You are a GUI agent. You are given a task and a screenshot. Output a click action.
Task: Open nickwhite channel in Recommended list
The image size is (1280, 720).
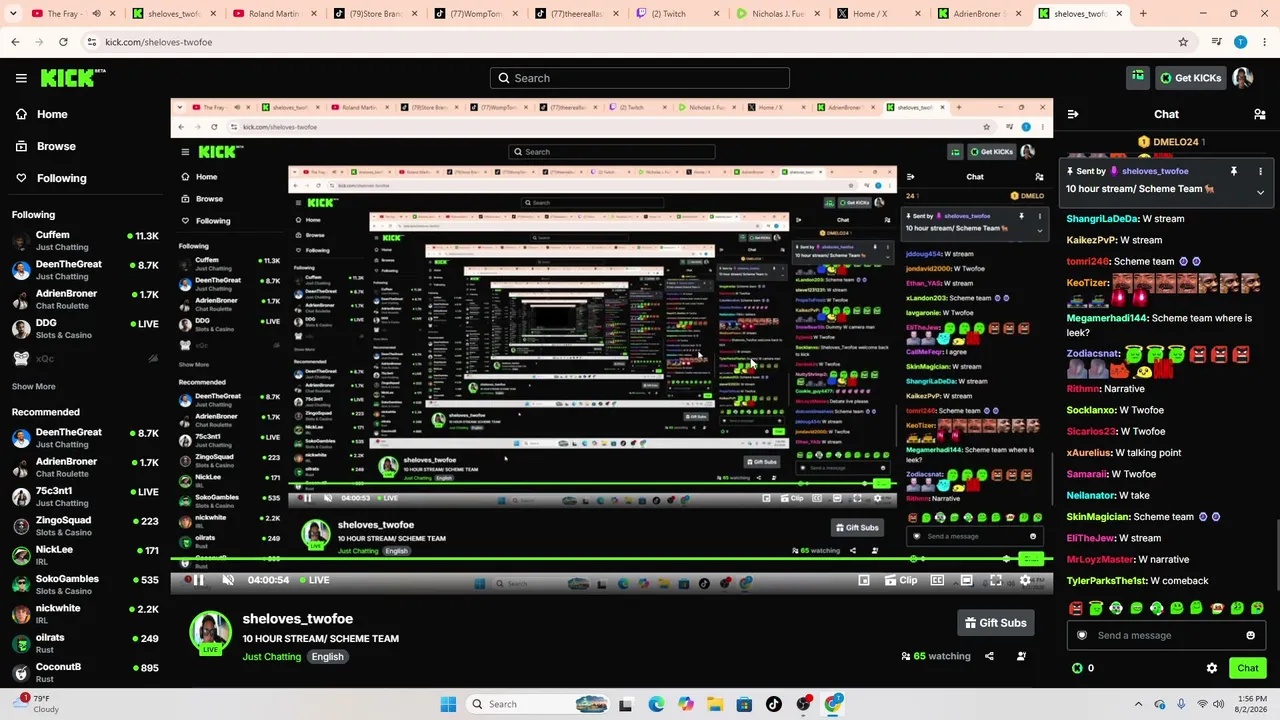click(x=85, y=614)
